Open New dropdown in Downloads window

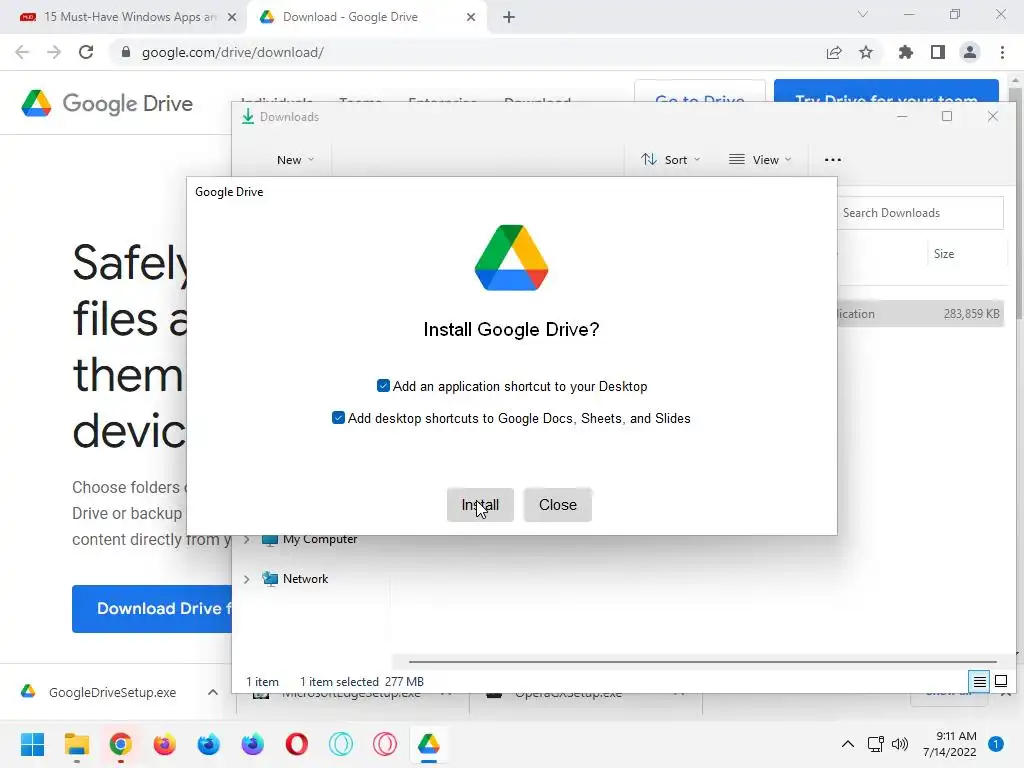(295, 160)
